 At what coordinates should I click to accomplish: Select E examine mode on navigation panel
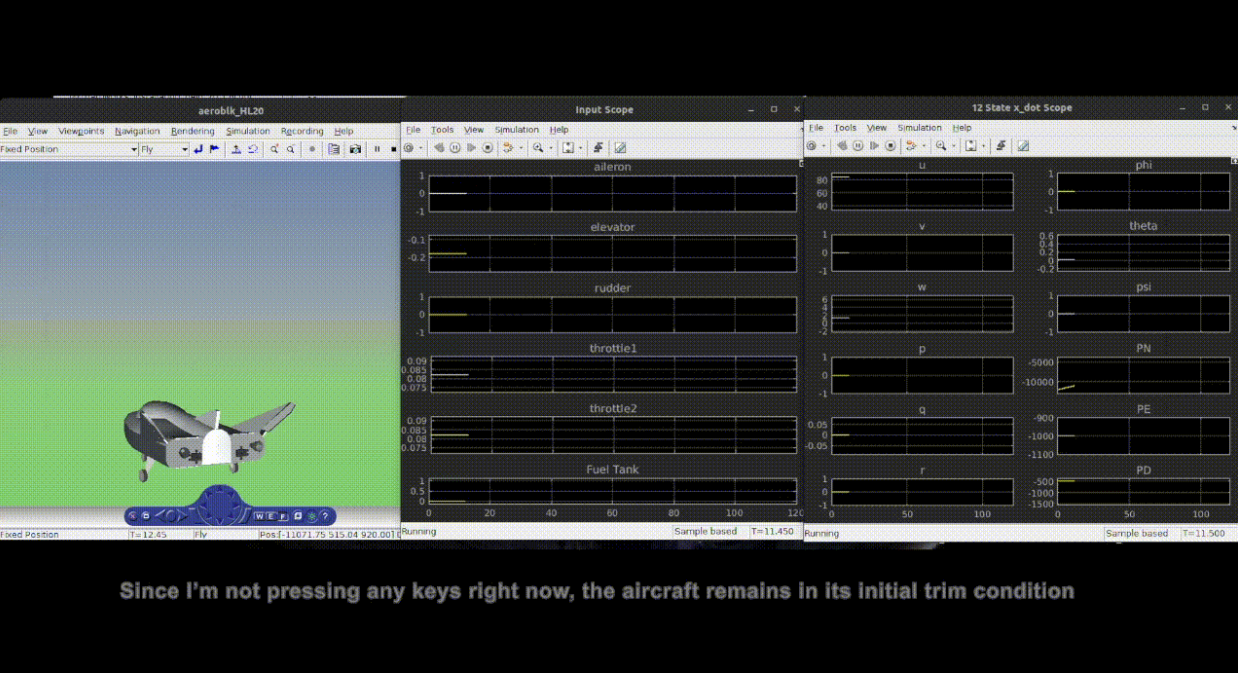click(x=271, y=516)
